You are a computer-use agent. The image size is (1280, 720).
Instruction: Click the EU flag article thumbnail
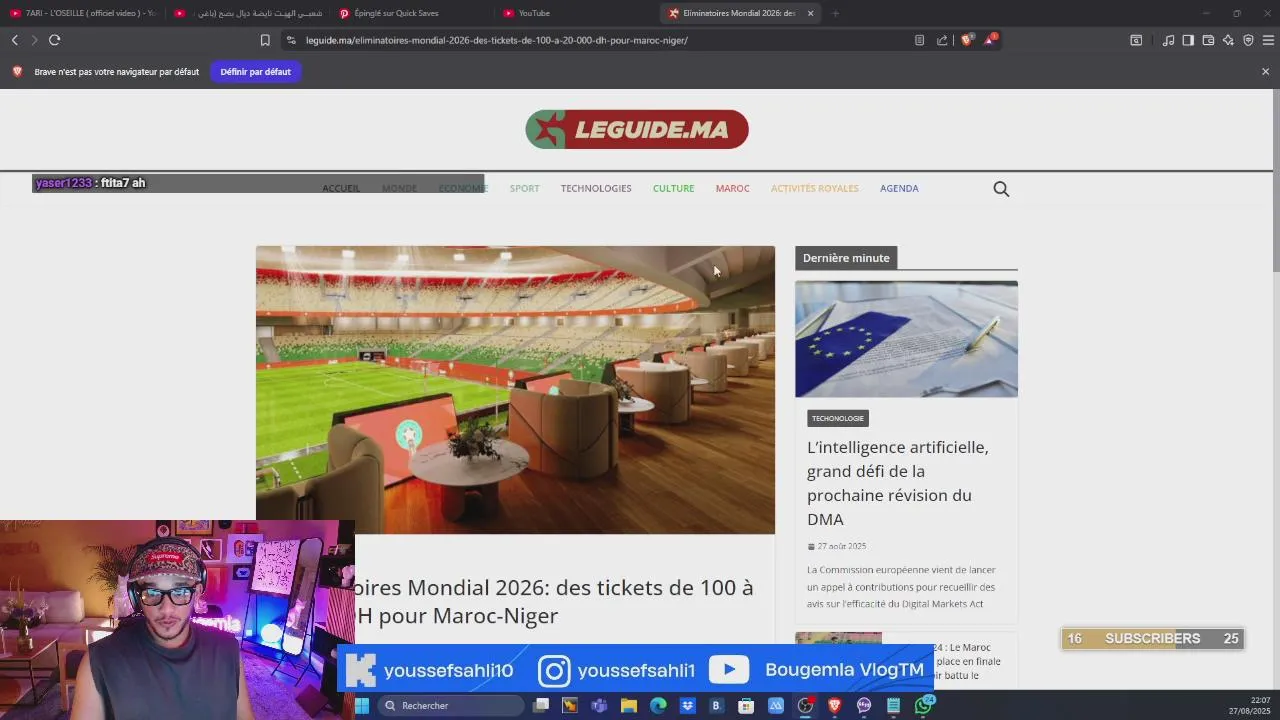pyautogui.click(x=906, y=339)
